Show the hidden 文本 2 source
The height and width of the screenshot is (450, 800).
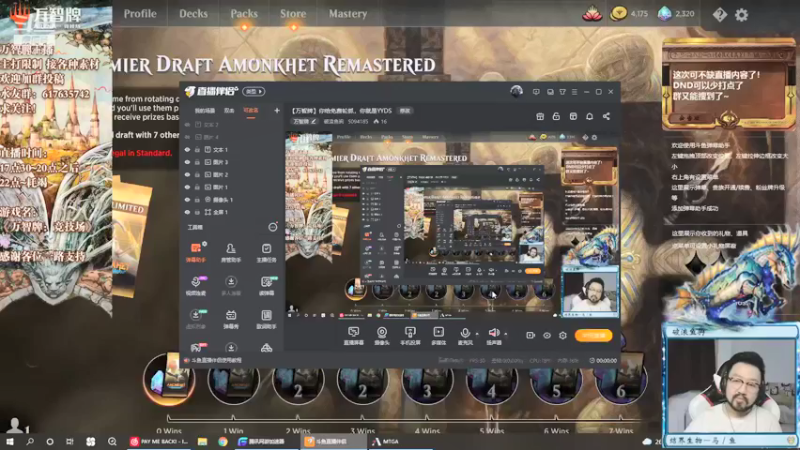click(x=187, y=124)
